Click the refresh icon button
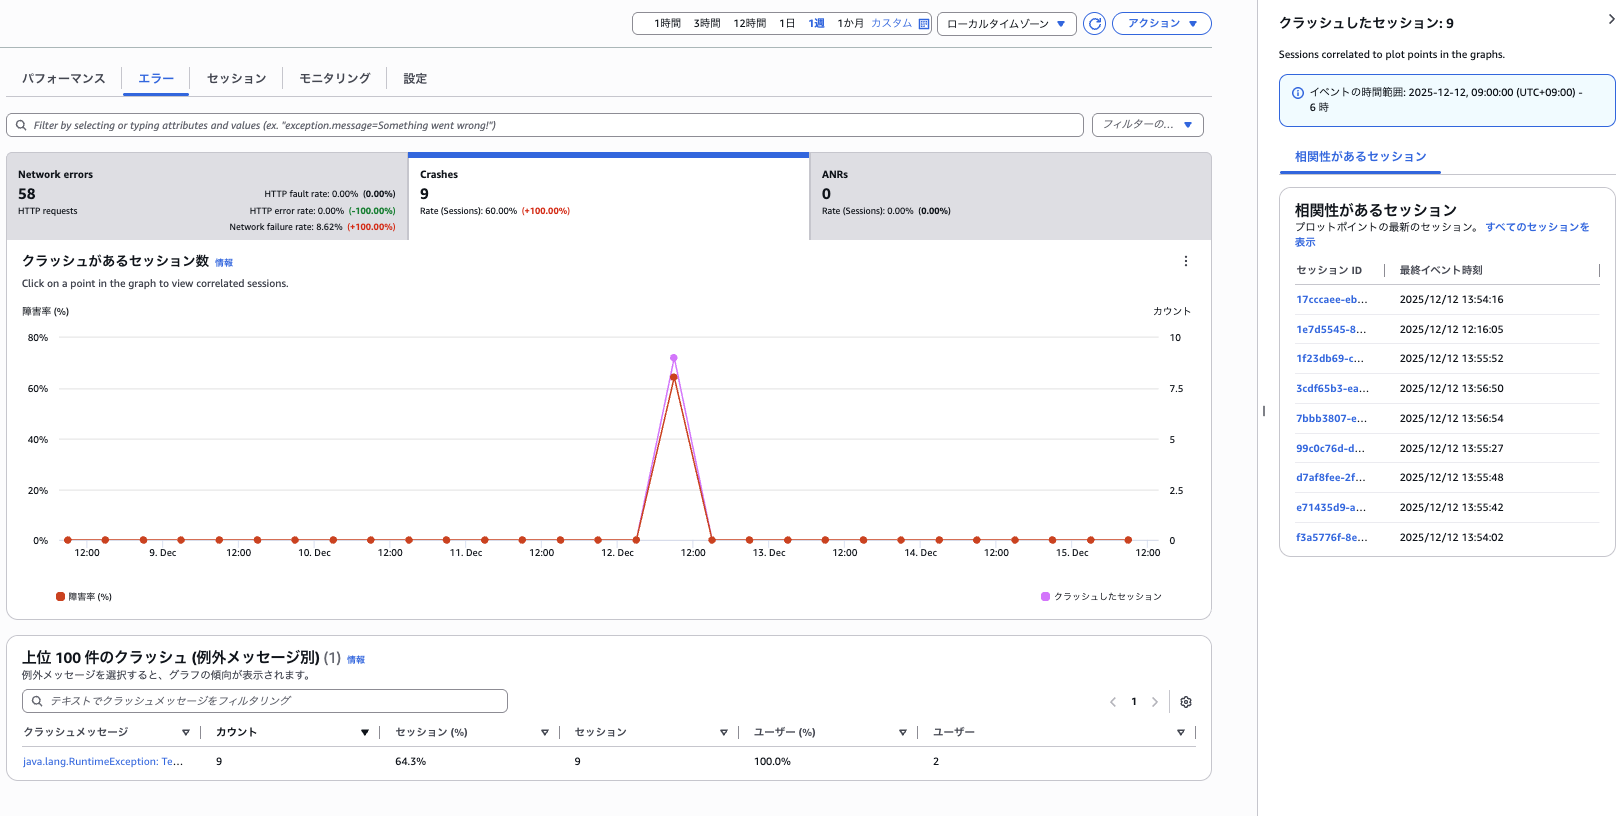This screenshot has height=816, width=1622. tap(1095, 24)
